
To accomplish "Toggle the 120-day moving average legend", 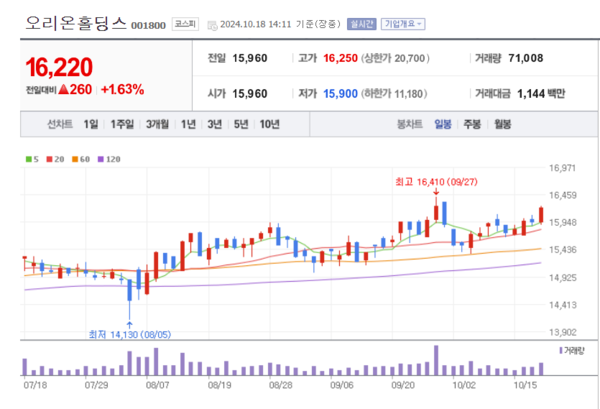I will click(x=108, y=159).
